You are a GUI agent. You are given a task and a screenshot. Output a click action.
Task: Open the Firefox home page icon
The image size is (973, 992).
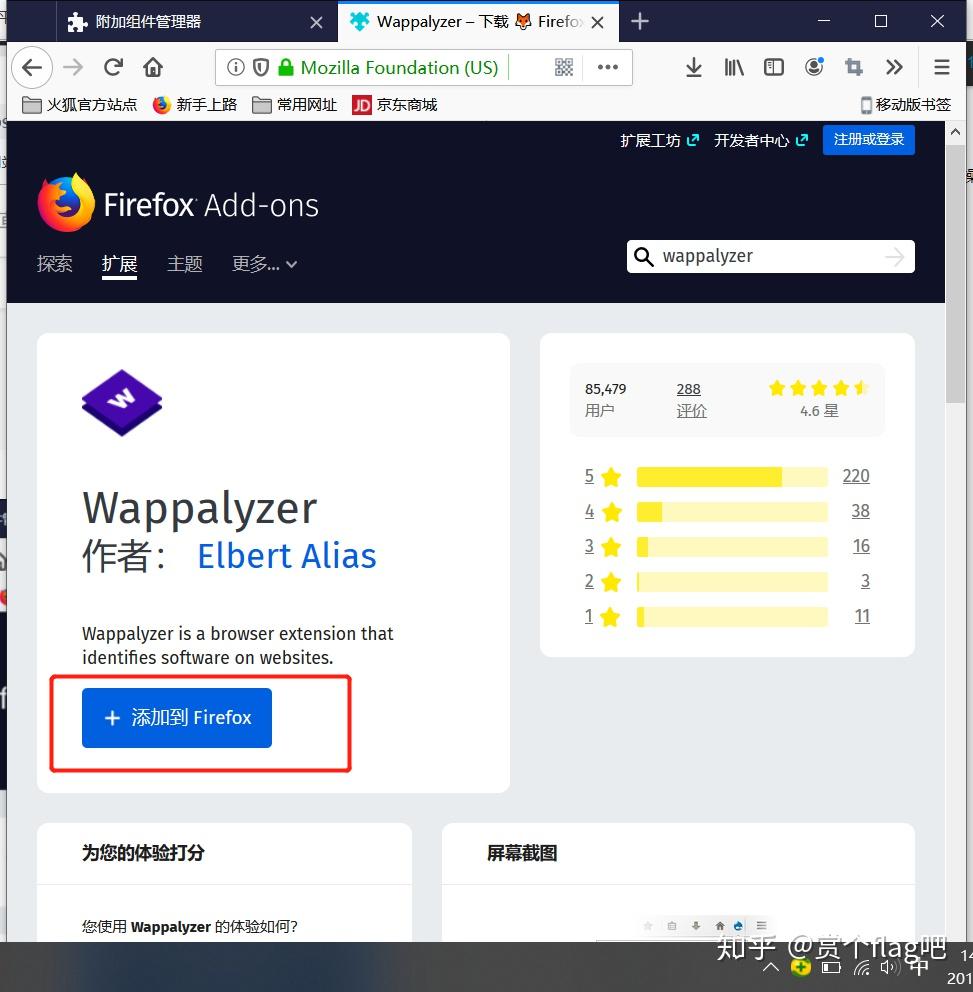[153, 67]
